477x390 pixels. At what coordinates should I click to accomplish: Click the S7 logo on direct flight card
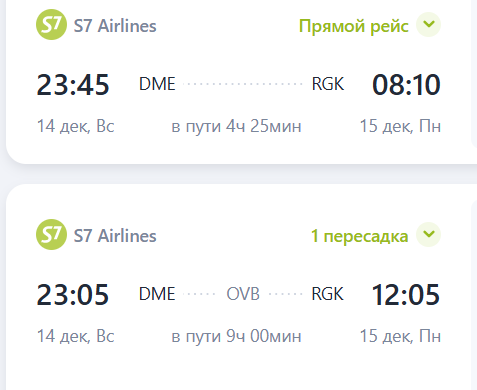coord(51,25)
